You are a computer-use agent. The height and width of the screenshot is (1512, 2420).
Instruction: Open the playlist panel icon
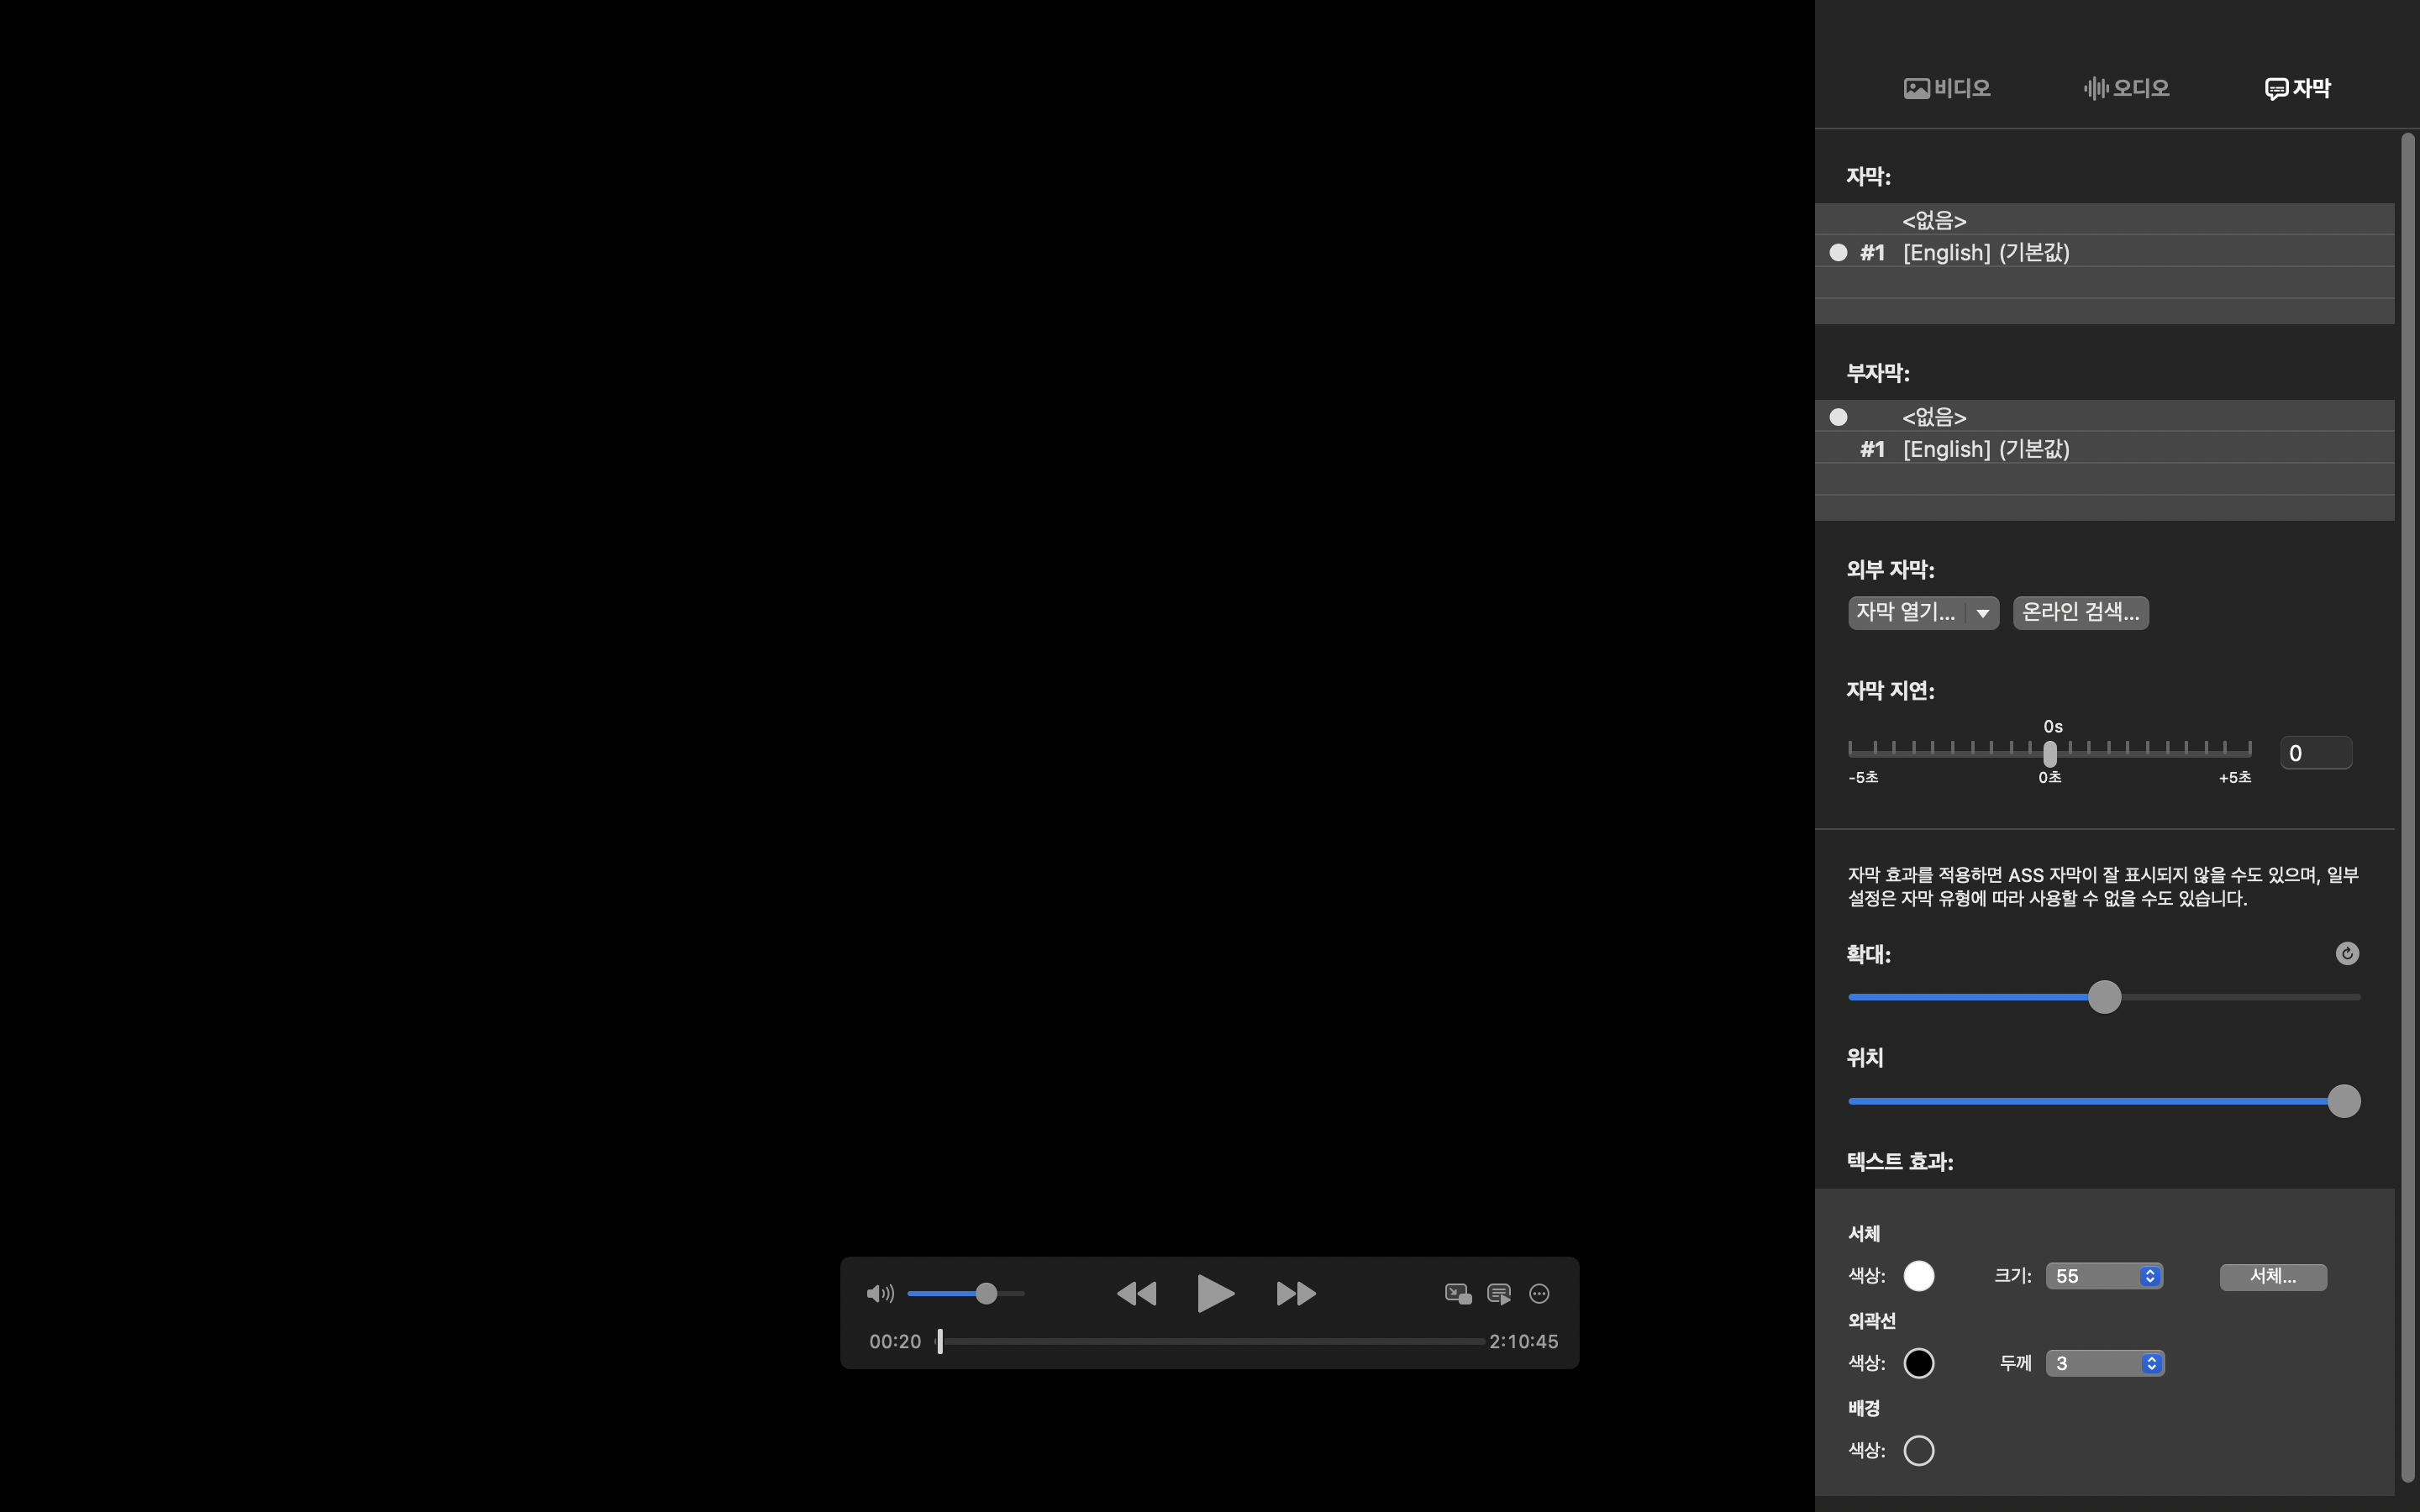coord(1499,1294)
